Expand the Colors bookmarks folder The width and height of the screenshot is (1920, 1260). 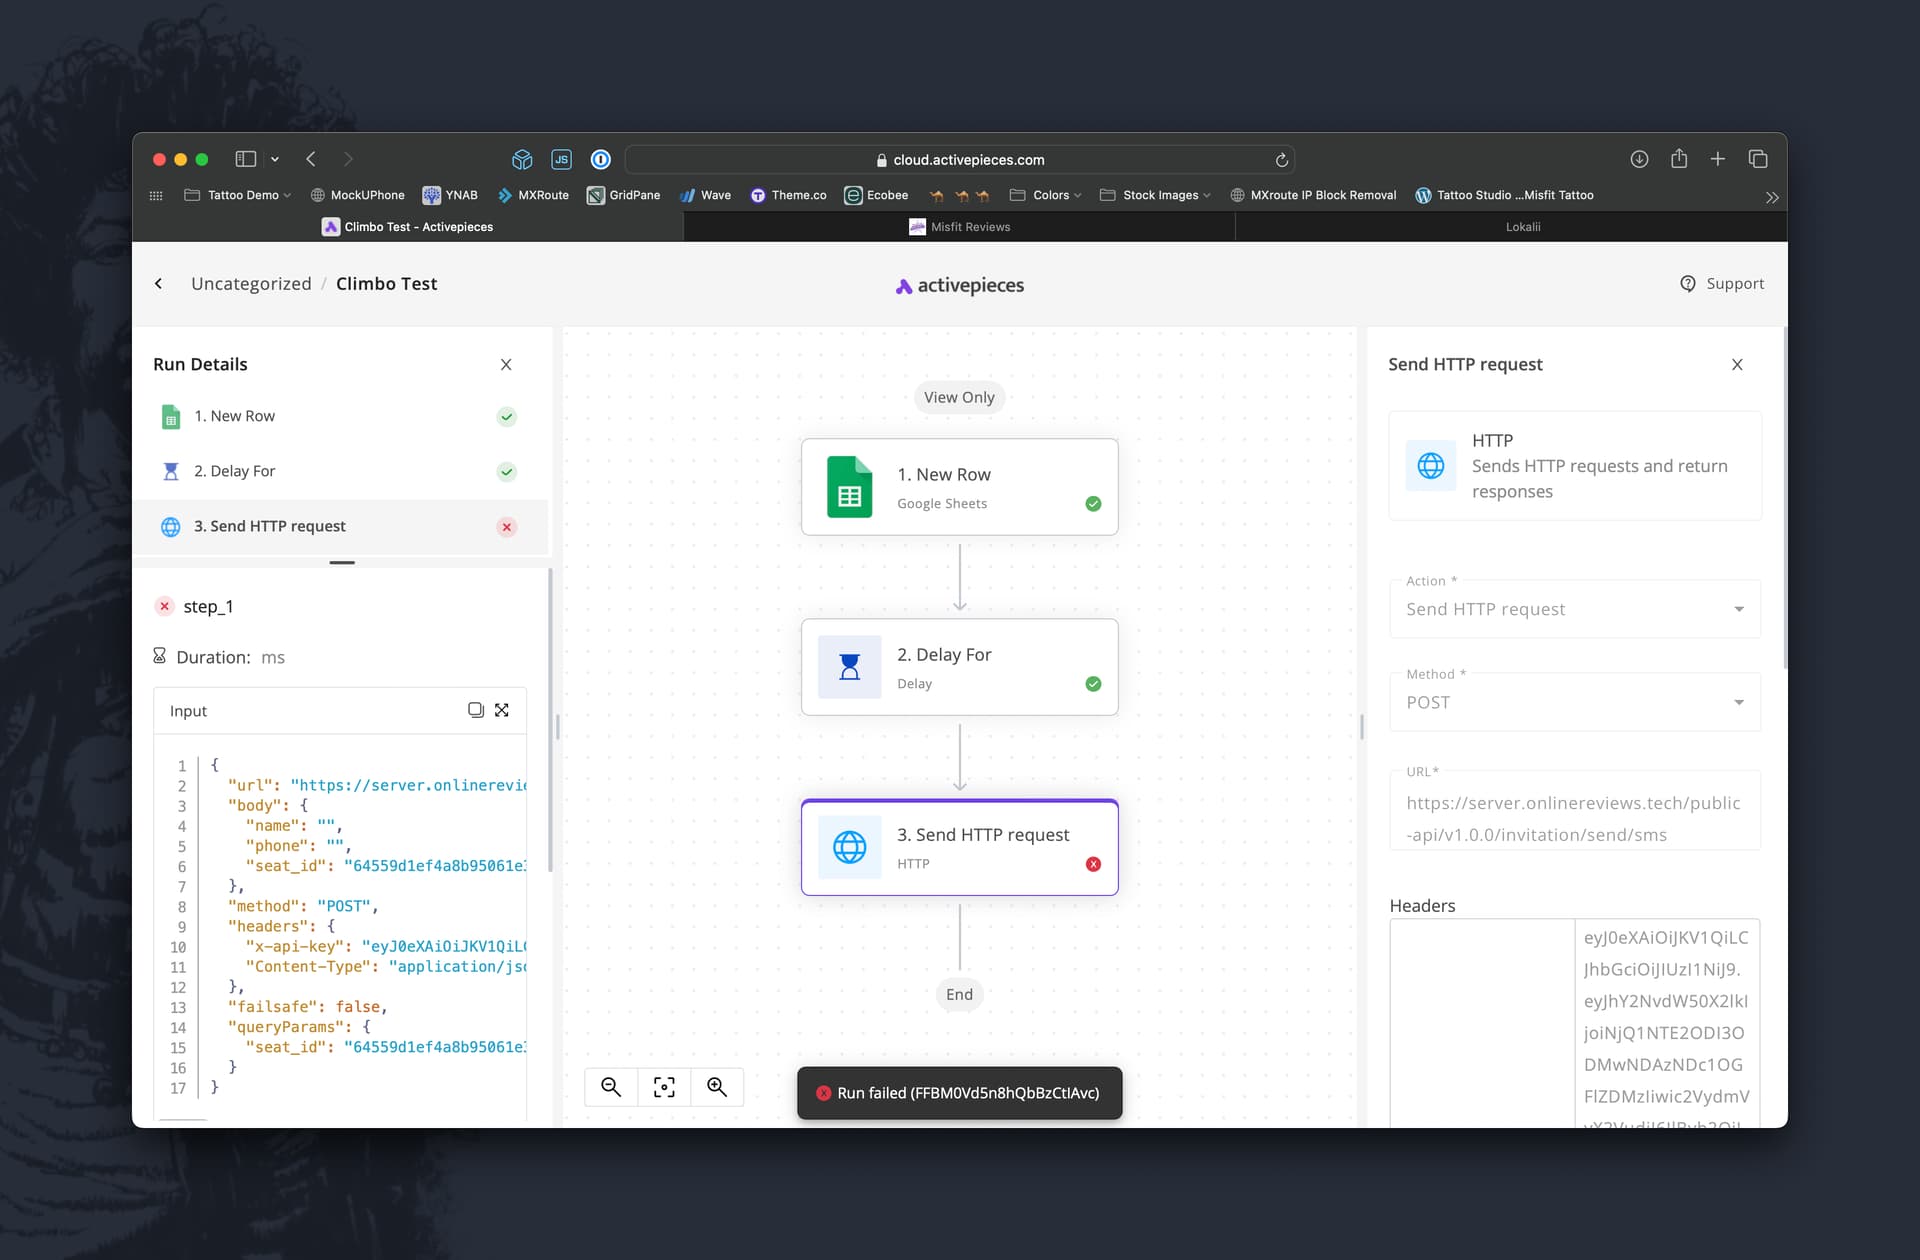[x=1046, y=195]
